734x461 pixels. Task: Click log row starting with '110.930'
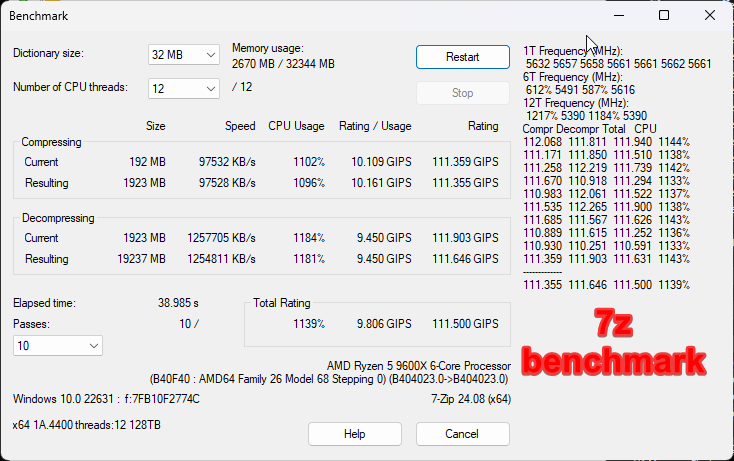(x=606, y=246)
